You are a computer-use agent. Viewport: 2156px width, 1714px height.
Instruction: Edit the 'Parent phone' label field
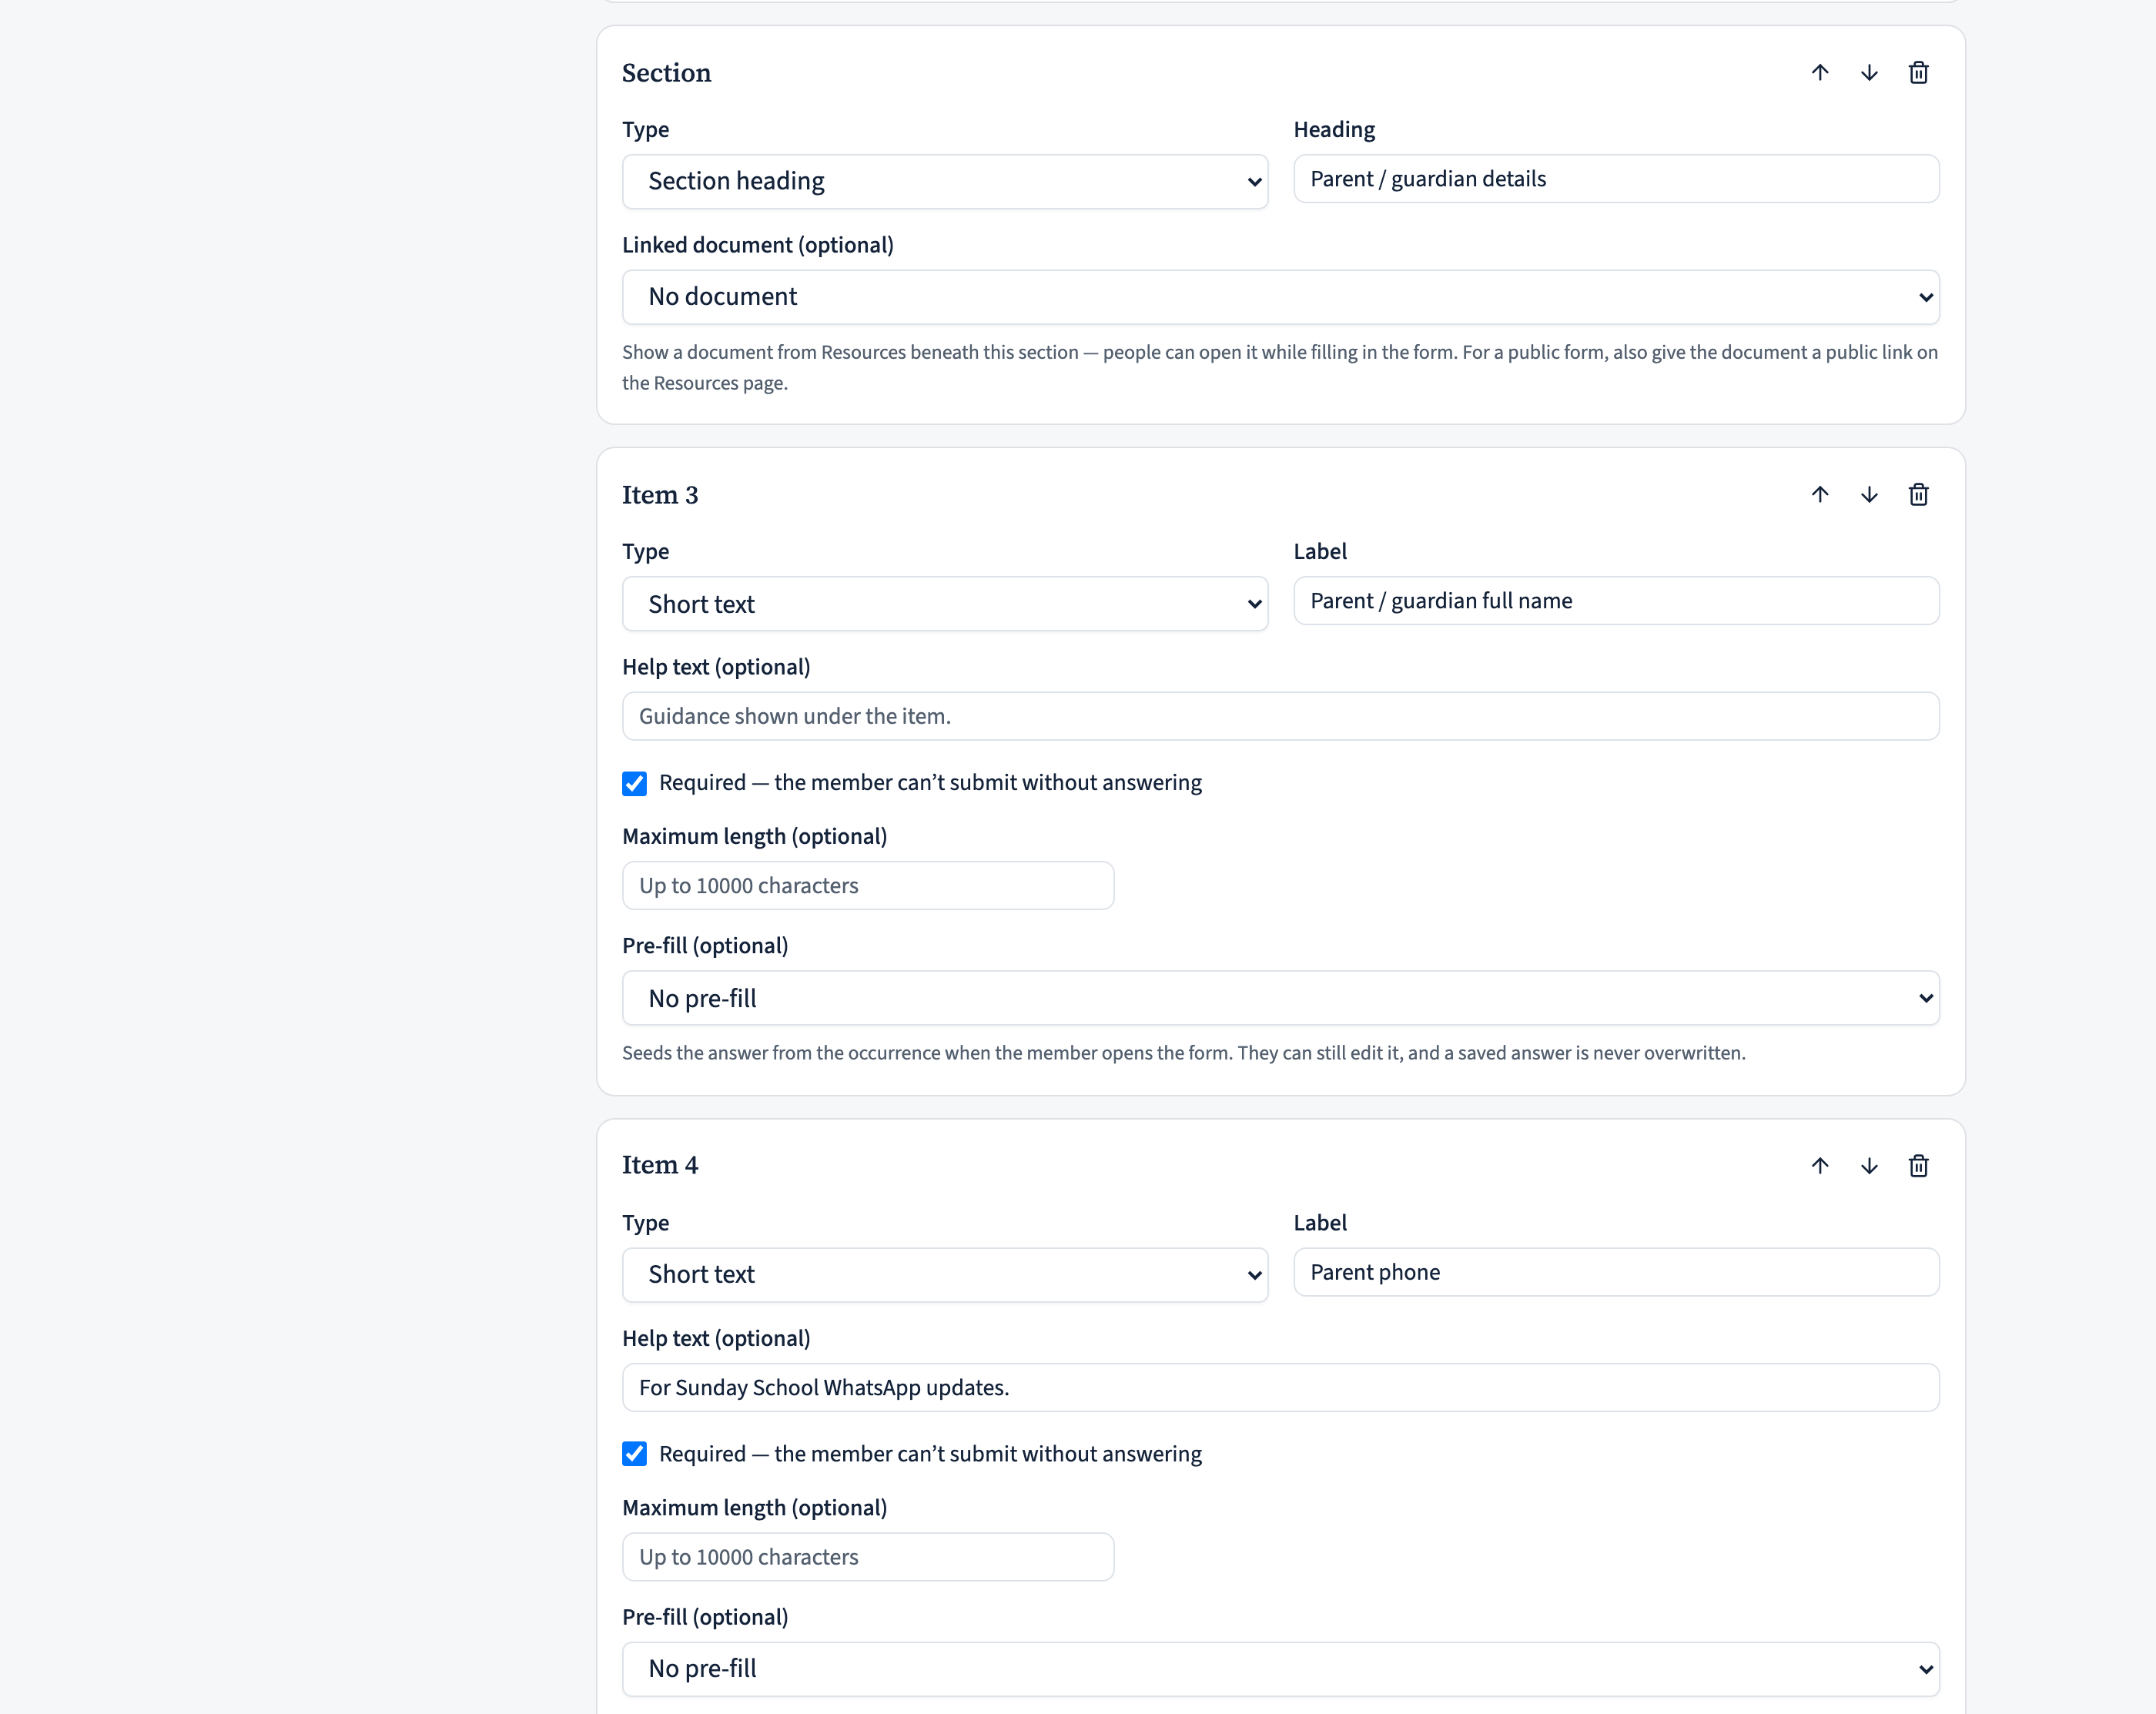click(1616, 1272)
